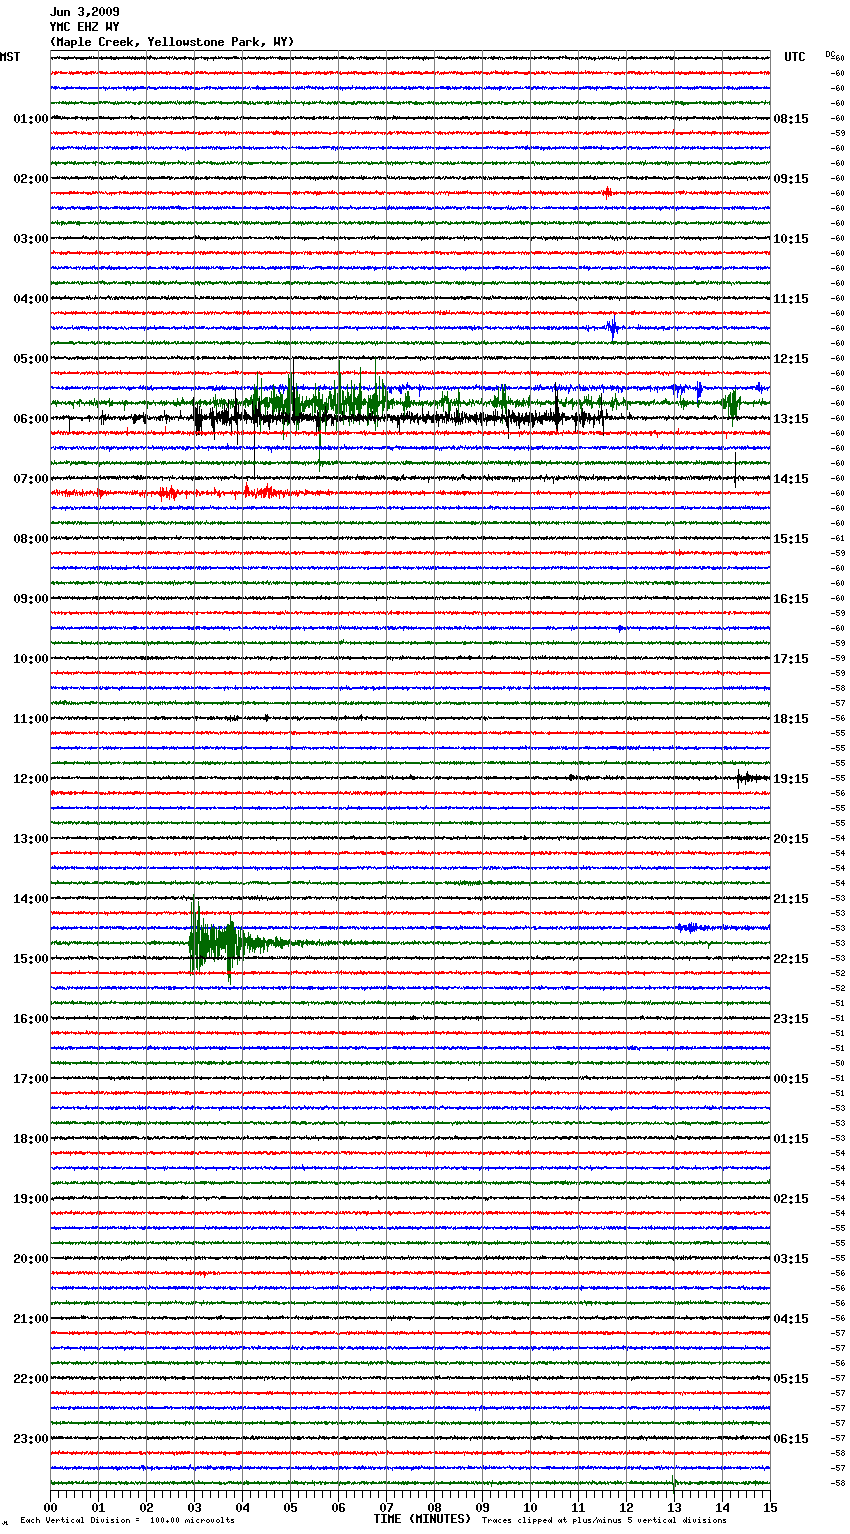
Task: Click the blue burst on the 04:30 trace
Action: tap(613, 328)
